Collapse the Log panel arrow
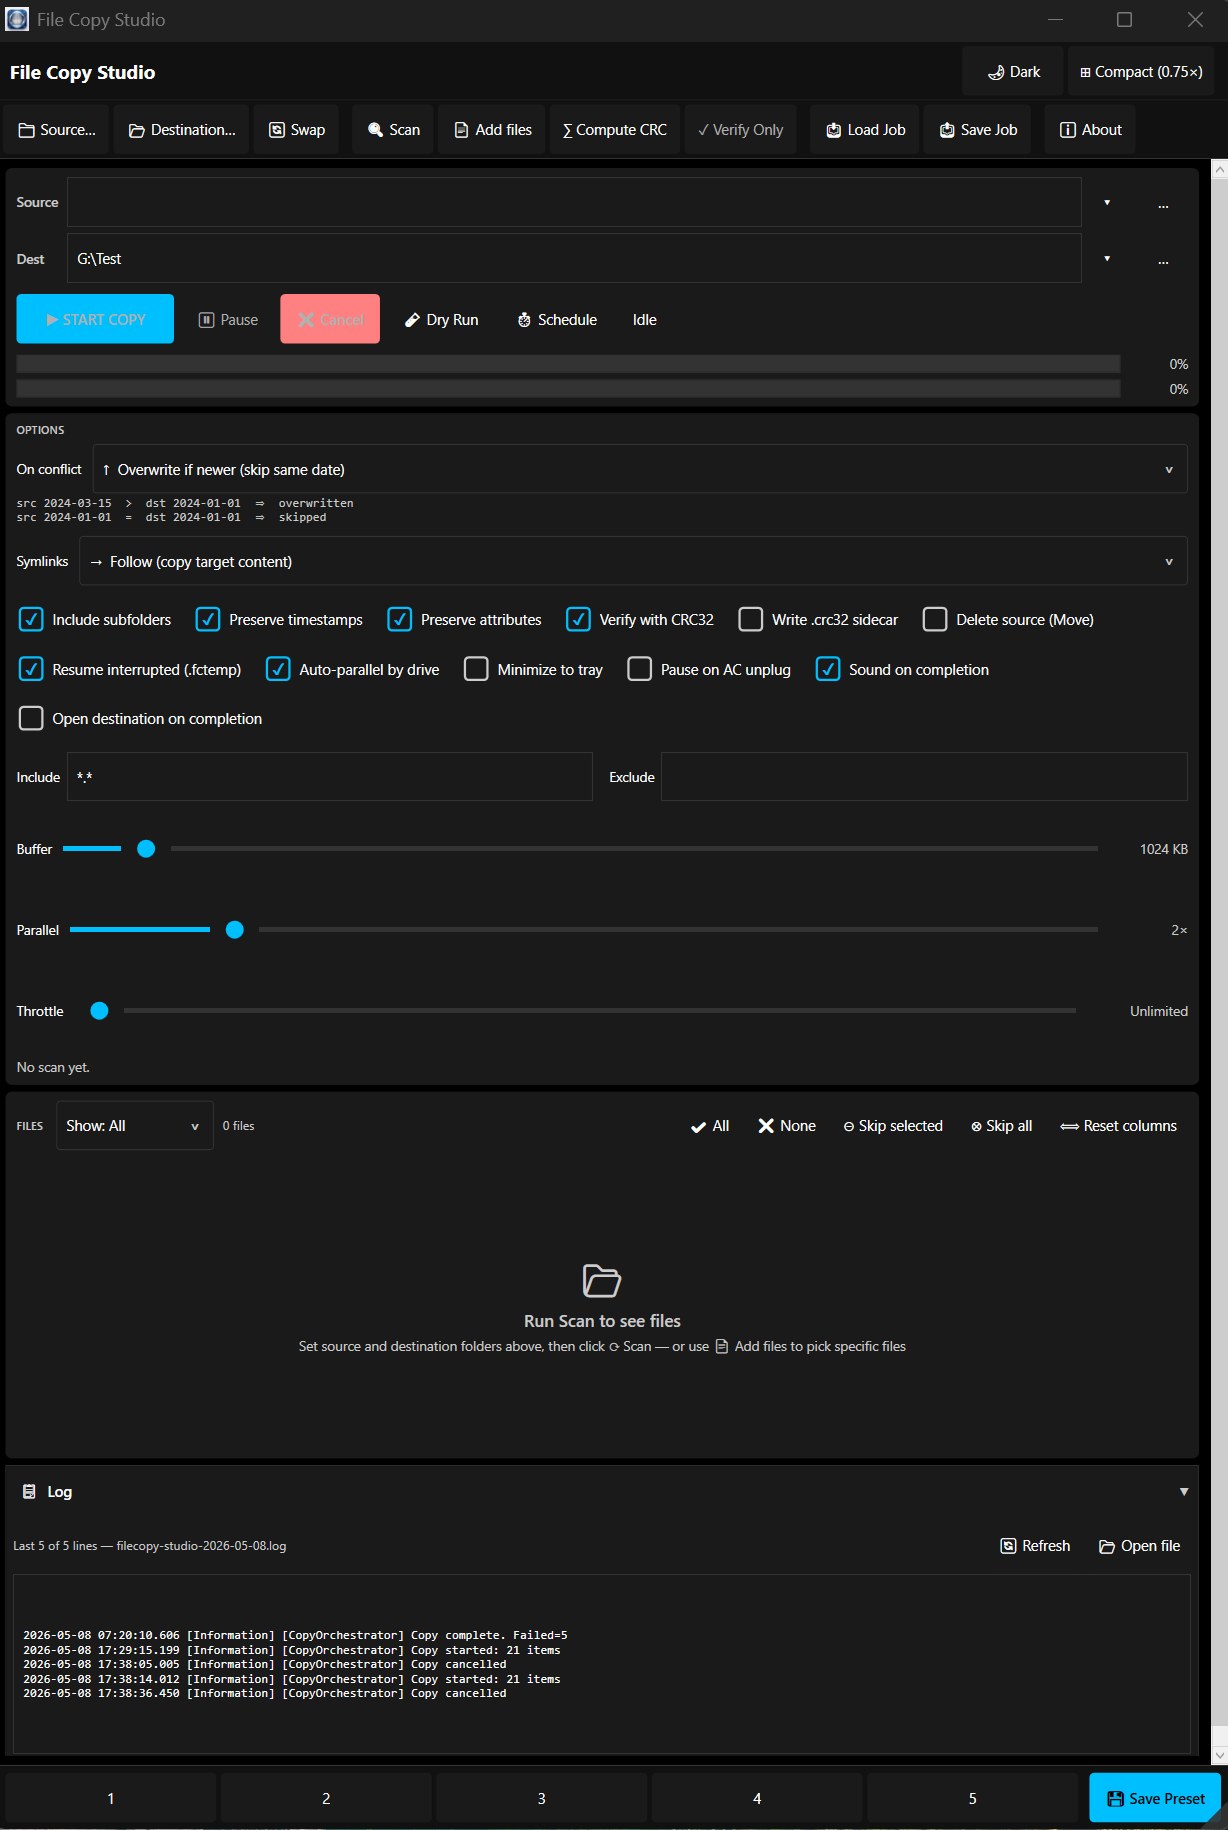Screen dimensions: 1228x1830 (x=1184, y=1491)
